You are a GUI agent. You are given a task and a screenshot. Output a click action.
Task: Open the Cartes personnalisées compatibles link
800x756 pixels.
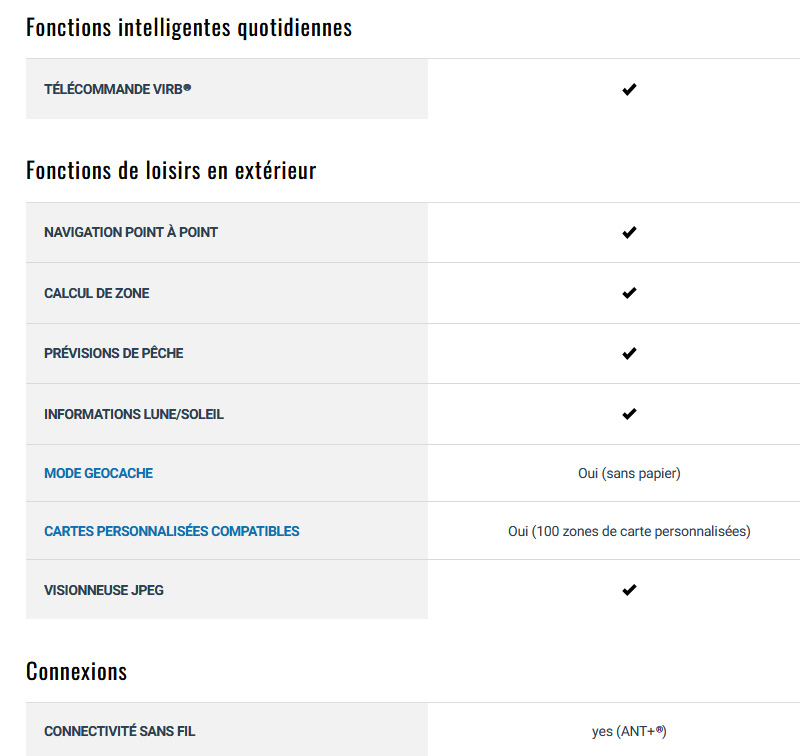coord(171,531)
